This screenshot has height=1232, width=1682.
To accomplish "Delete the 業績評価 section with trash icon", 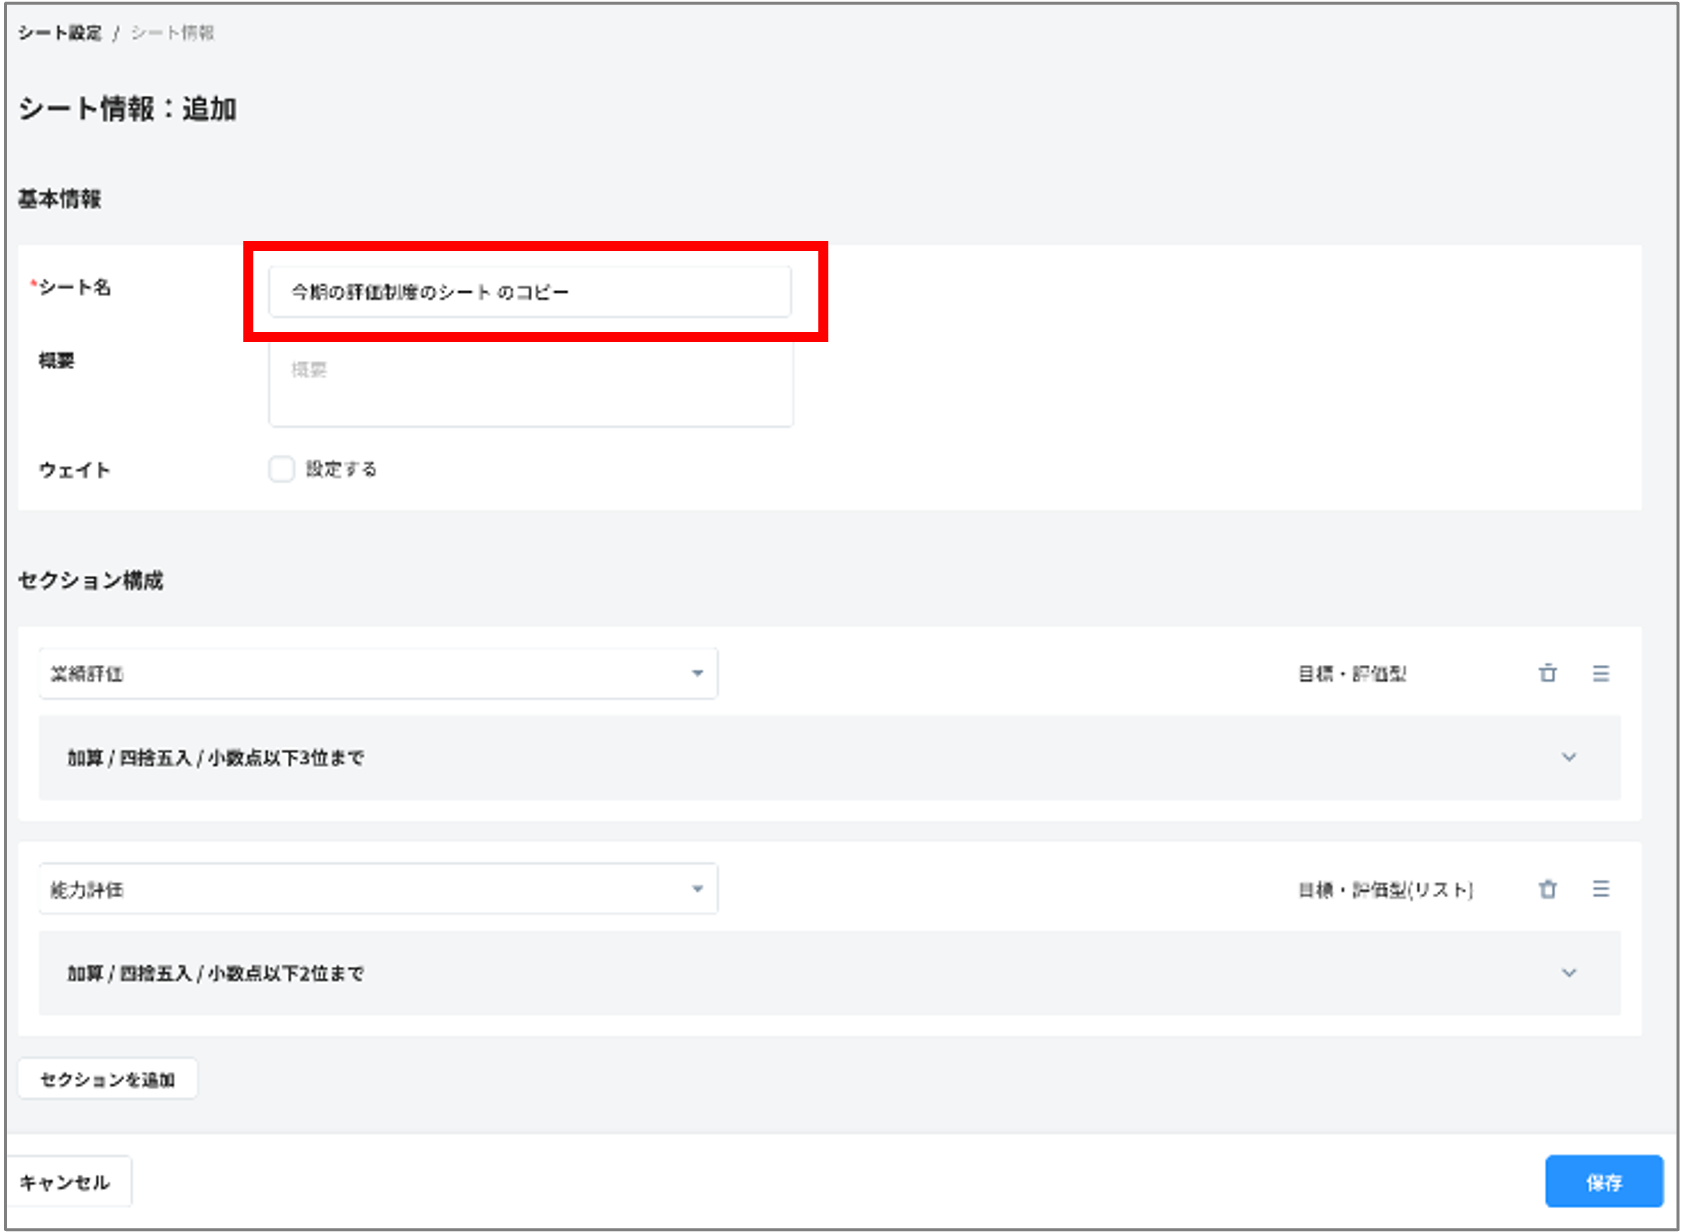I will pos(1547,673).
